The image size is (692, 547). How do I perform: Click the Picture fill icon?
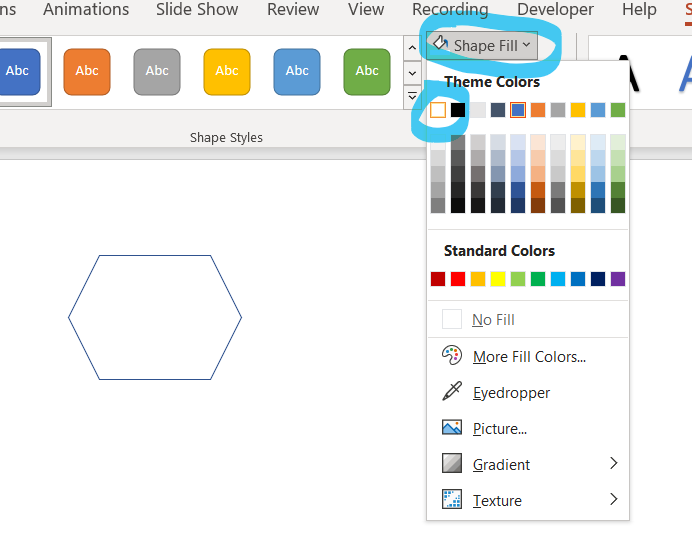[x=452, y=428]
